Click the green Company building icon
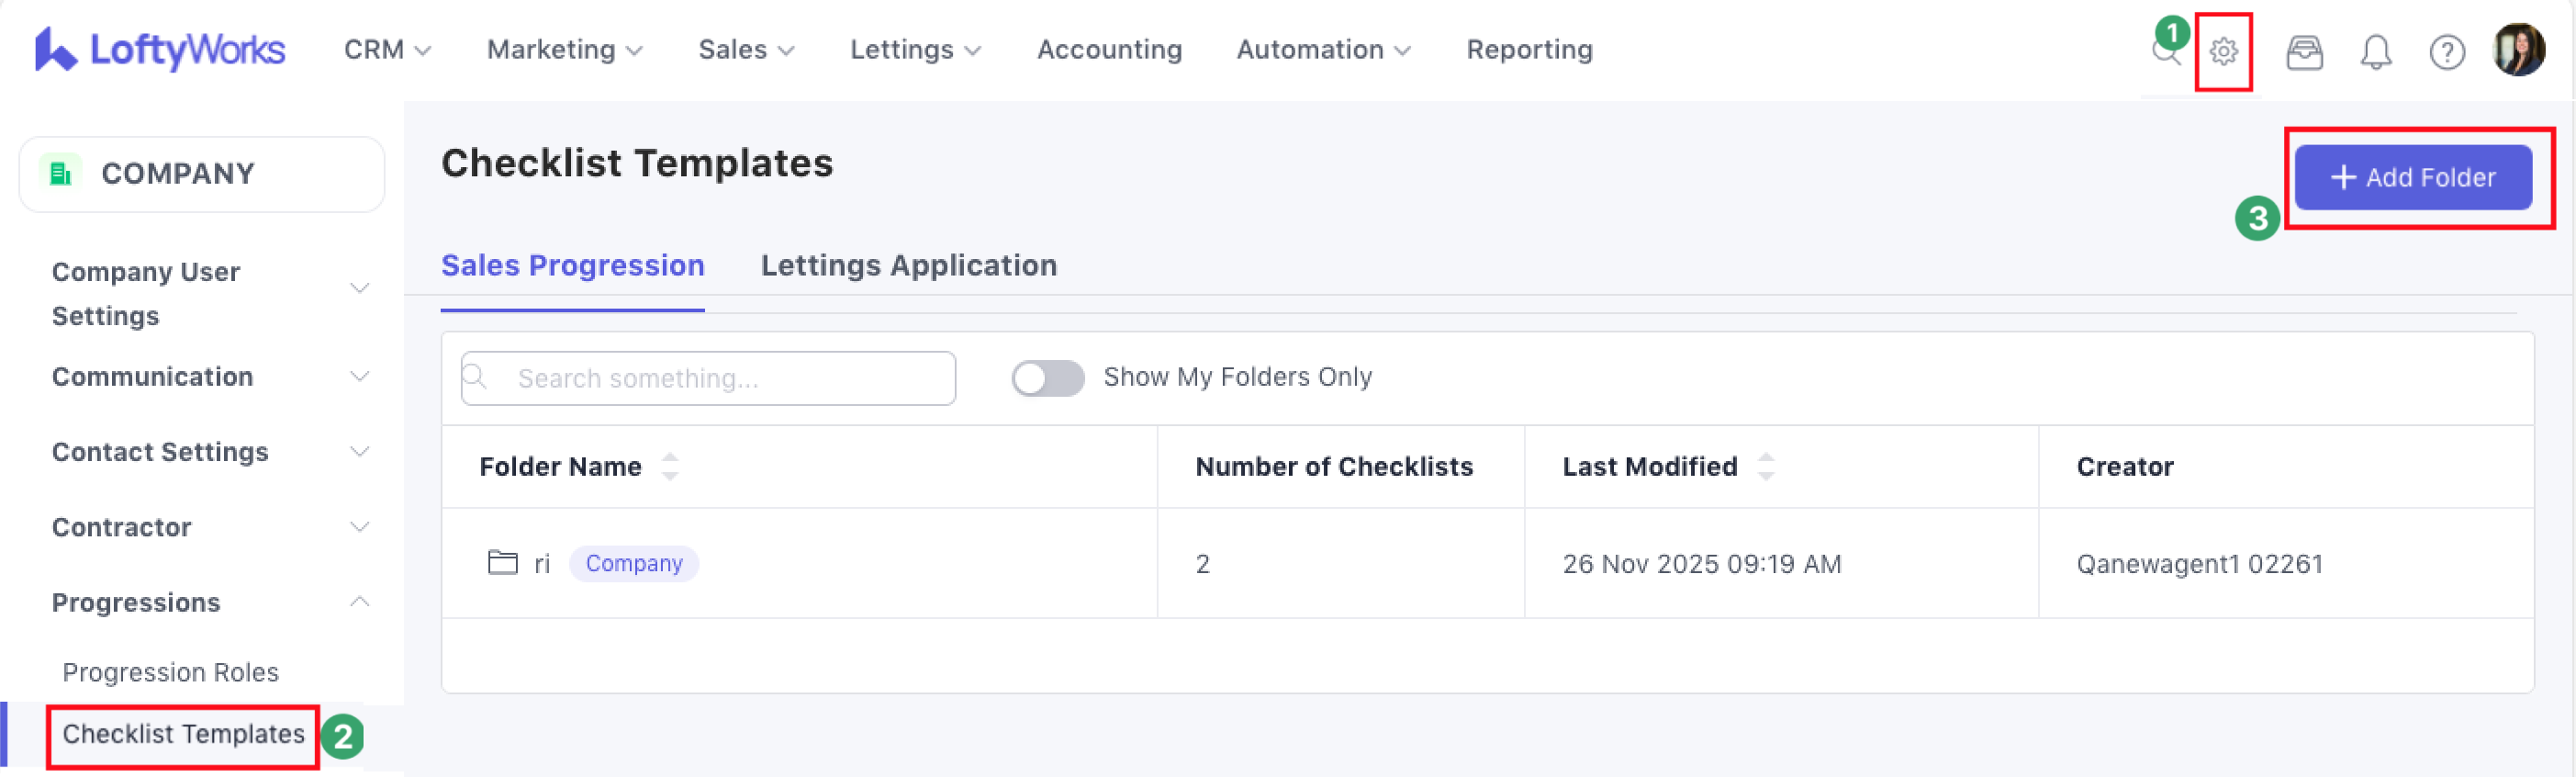This screenshot has width=2576, height=777. click(x=61, y=173)
